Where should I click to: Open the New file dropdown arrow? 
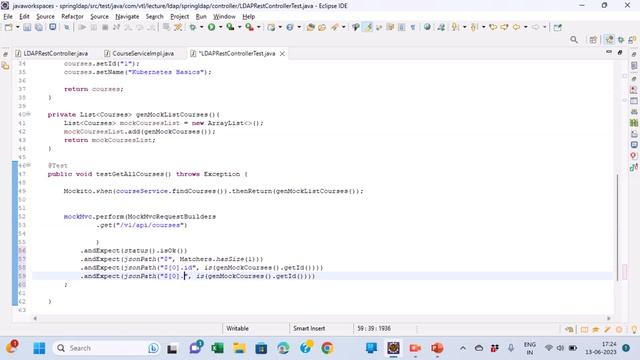(x=17, y=27)
